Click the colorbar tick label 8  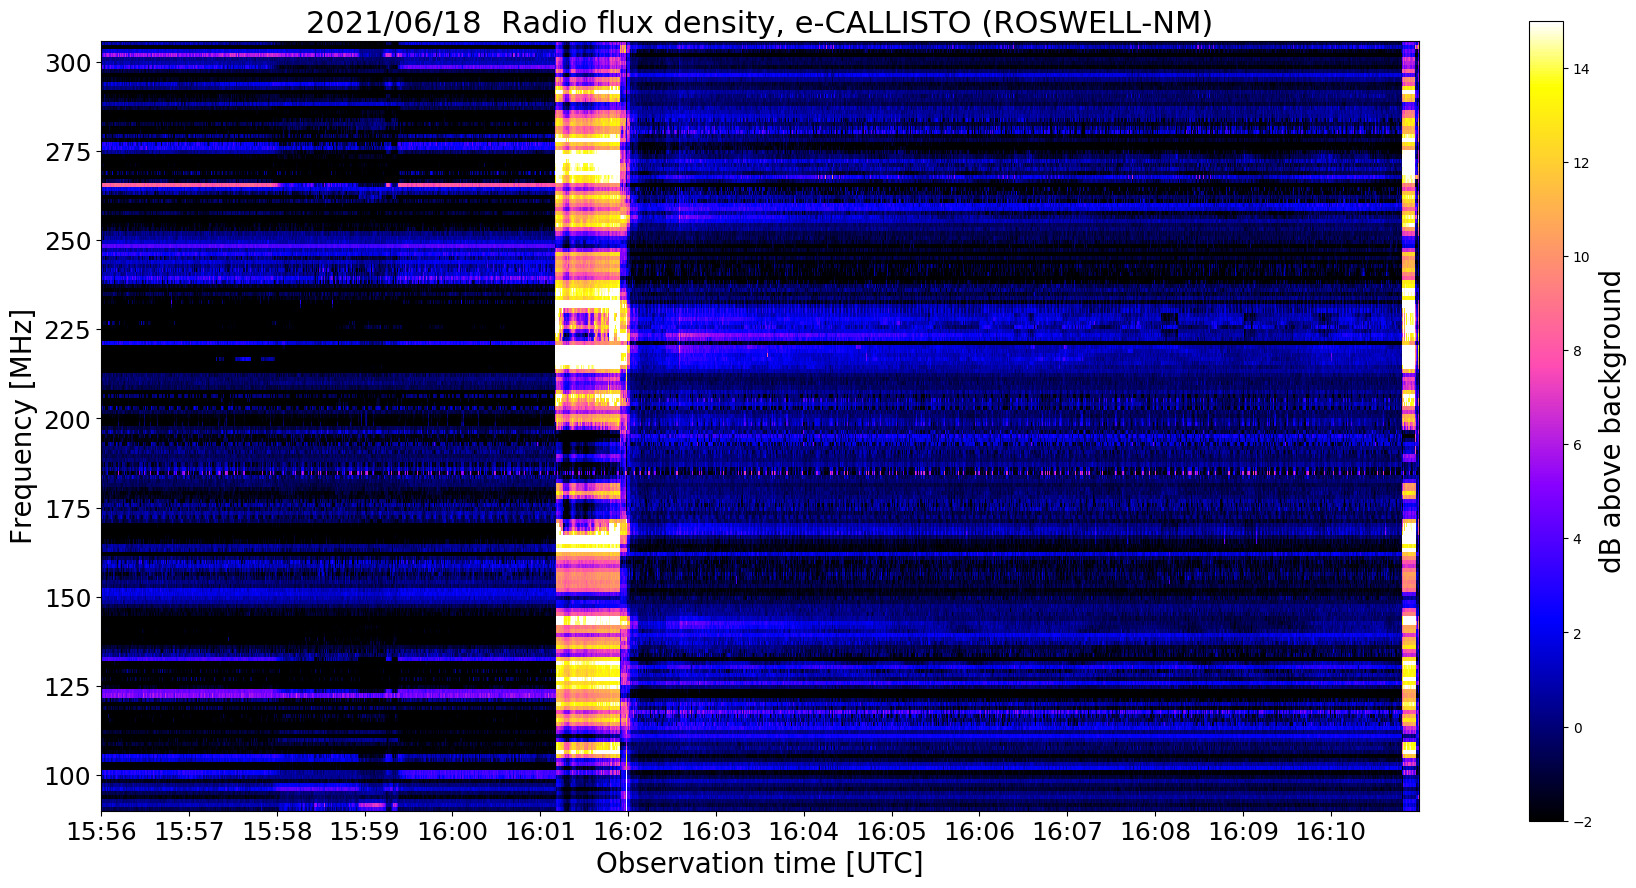(x=1577, y=351)
